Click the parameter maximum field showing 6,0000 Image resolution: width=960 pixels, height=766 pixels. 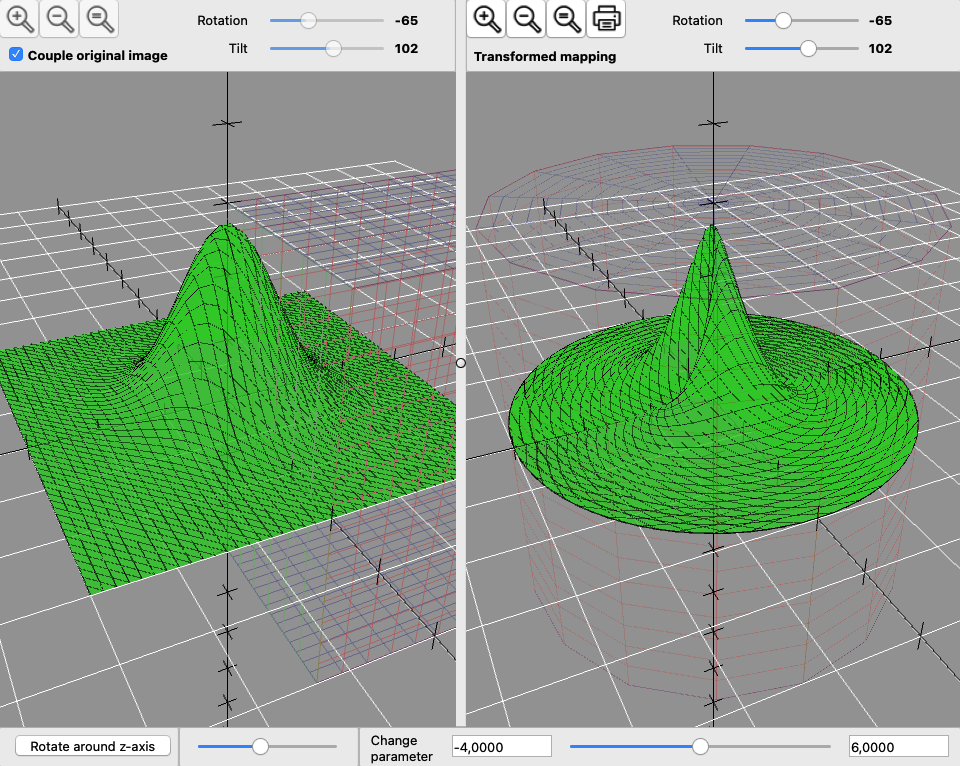pos(897,747)
